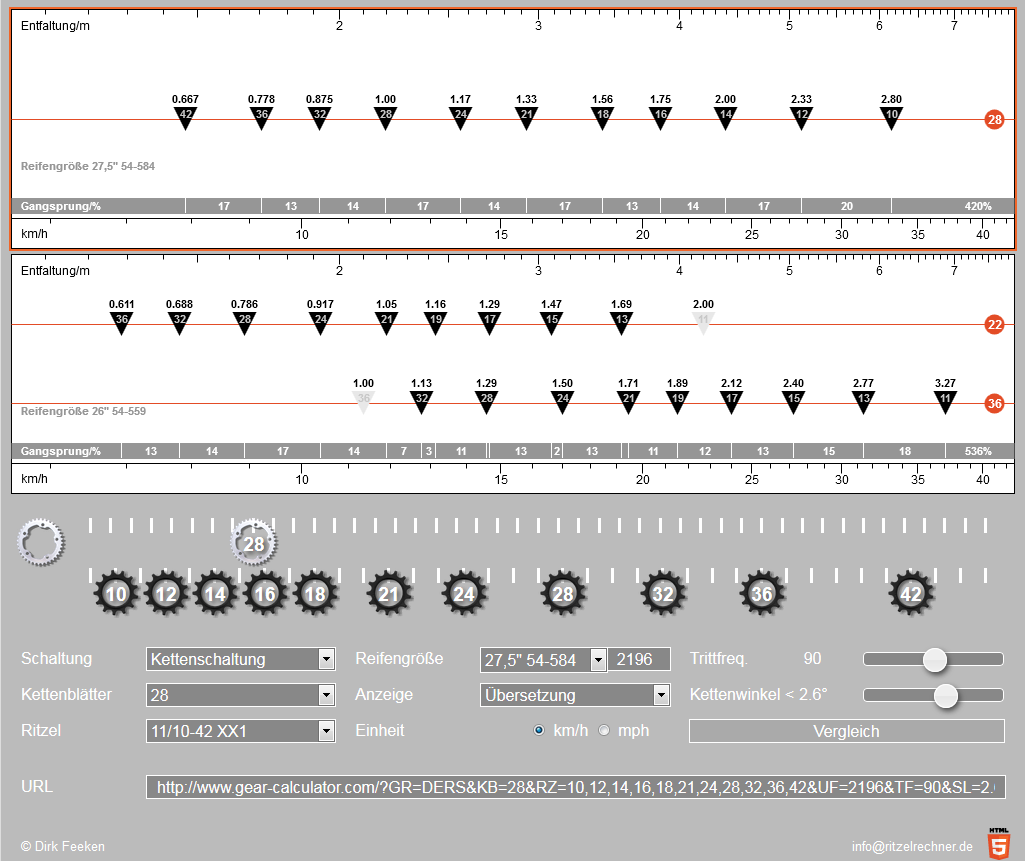
Task: Open the Schaltung Kettenschaltung dropdown
Action: coord(240,659)
